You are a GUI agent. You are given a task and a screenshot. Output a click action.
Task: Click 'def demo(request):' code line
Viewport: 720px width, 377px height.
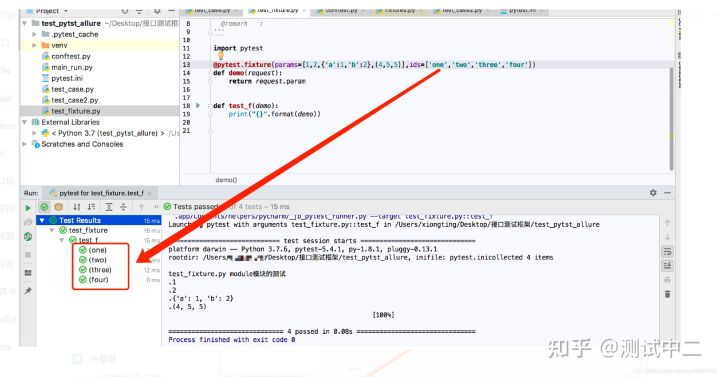[x=248, y=73]
